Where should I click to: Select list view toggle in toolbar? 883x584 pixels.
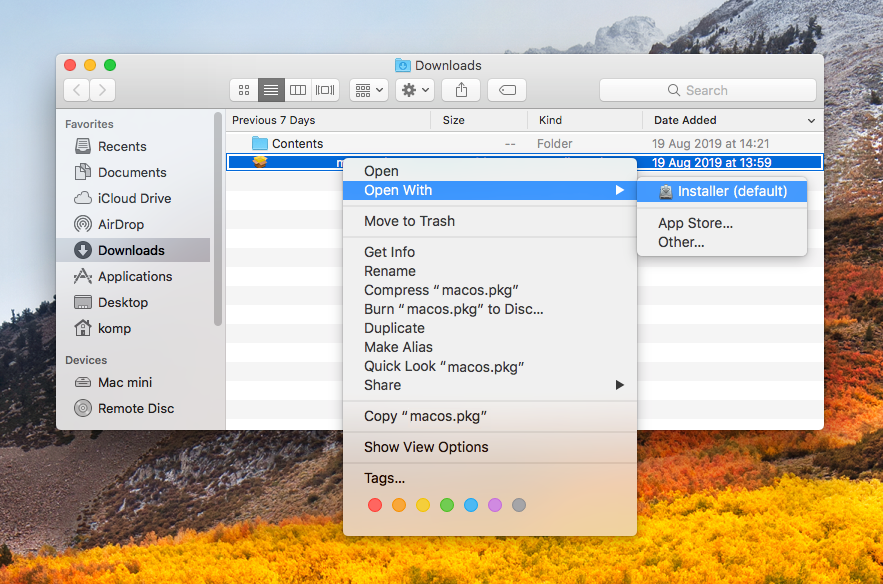271,90
